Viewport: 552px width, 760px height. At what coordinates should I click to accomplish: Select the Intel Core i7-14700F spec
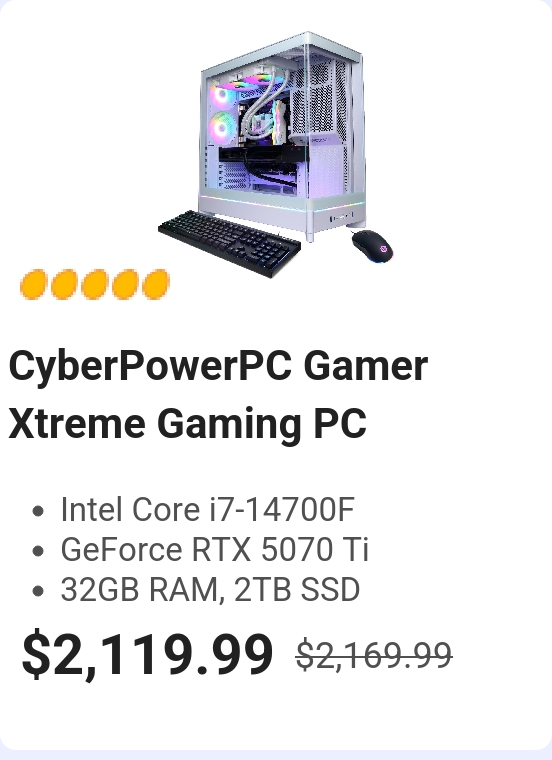pos(207,509)
